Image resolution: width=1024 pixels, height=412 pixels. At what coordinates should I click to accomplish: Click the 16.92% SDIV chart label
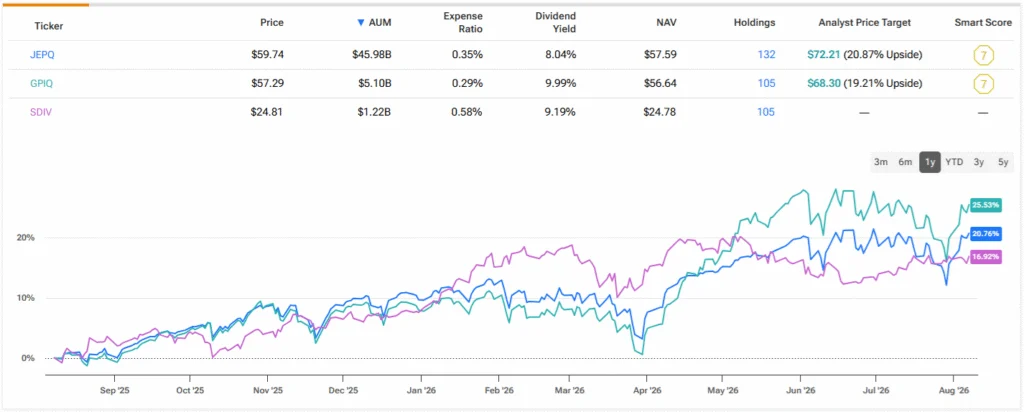pos(985,257)
